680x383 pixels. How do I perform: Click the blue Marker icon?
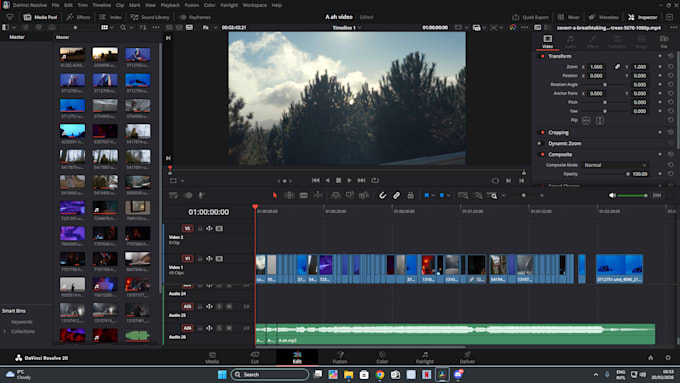click(x=442, y=196)
